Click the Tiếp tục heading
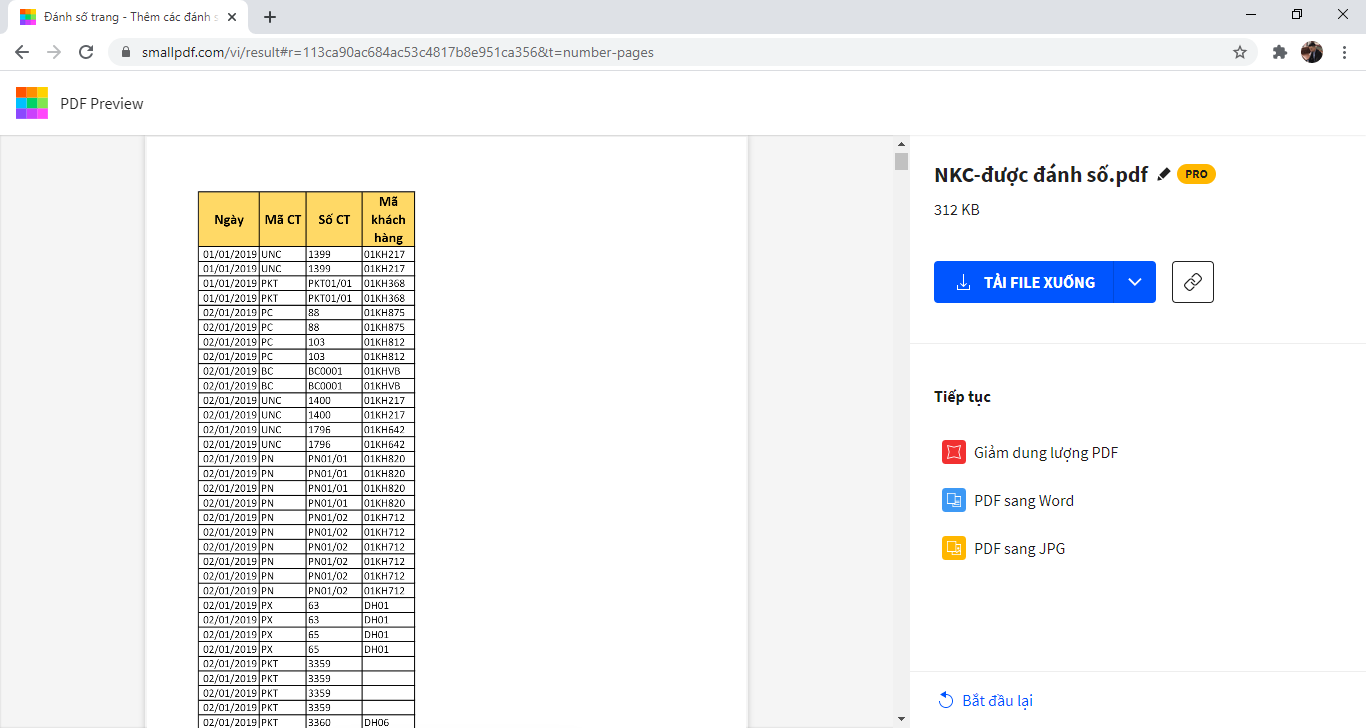Screen dimensions: 1366x728 (962, 397)
